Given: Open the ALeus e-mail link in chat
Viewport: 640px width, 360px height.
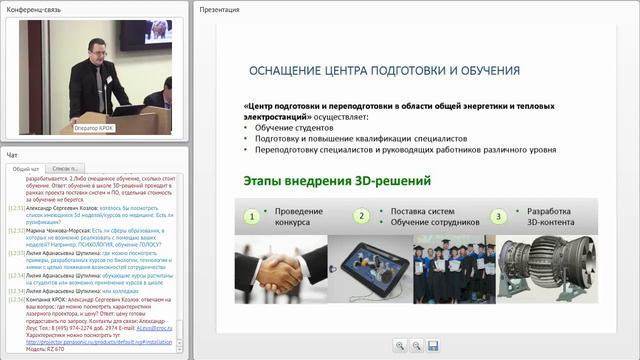Looking at the screenshot, I should 154,328.
